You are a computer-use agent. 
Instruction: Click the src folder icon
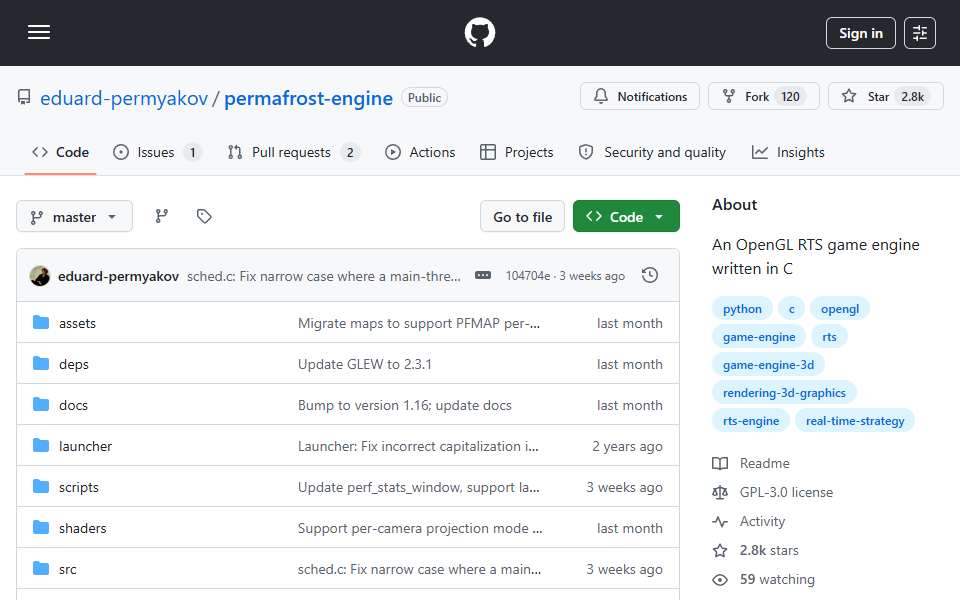pos(41,569)
